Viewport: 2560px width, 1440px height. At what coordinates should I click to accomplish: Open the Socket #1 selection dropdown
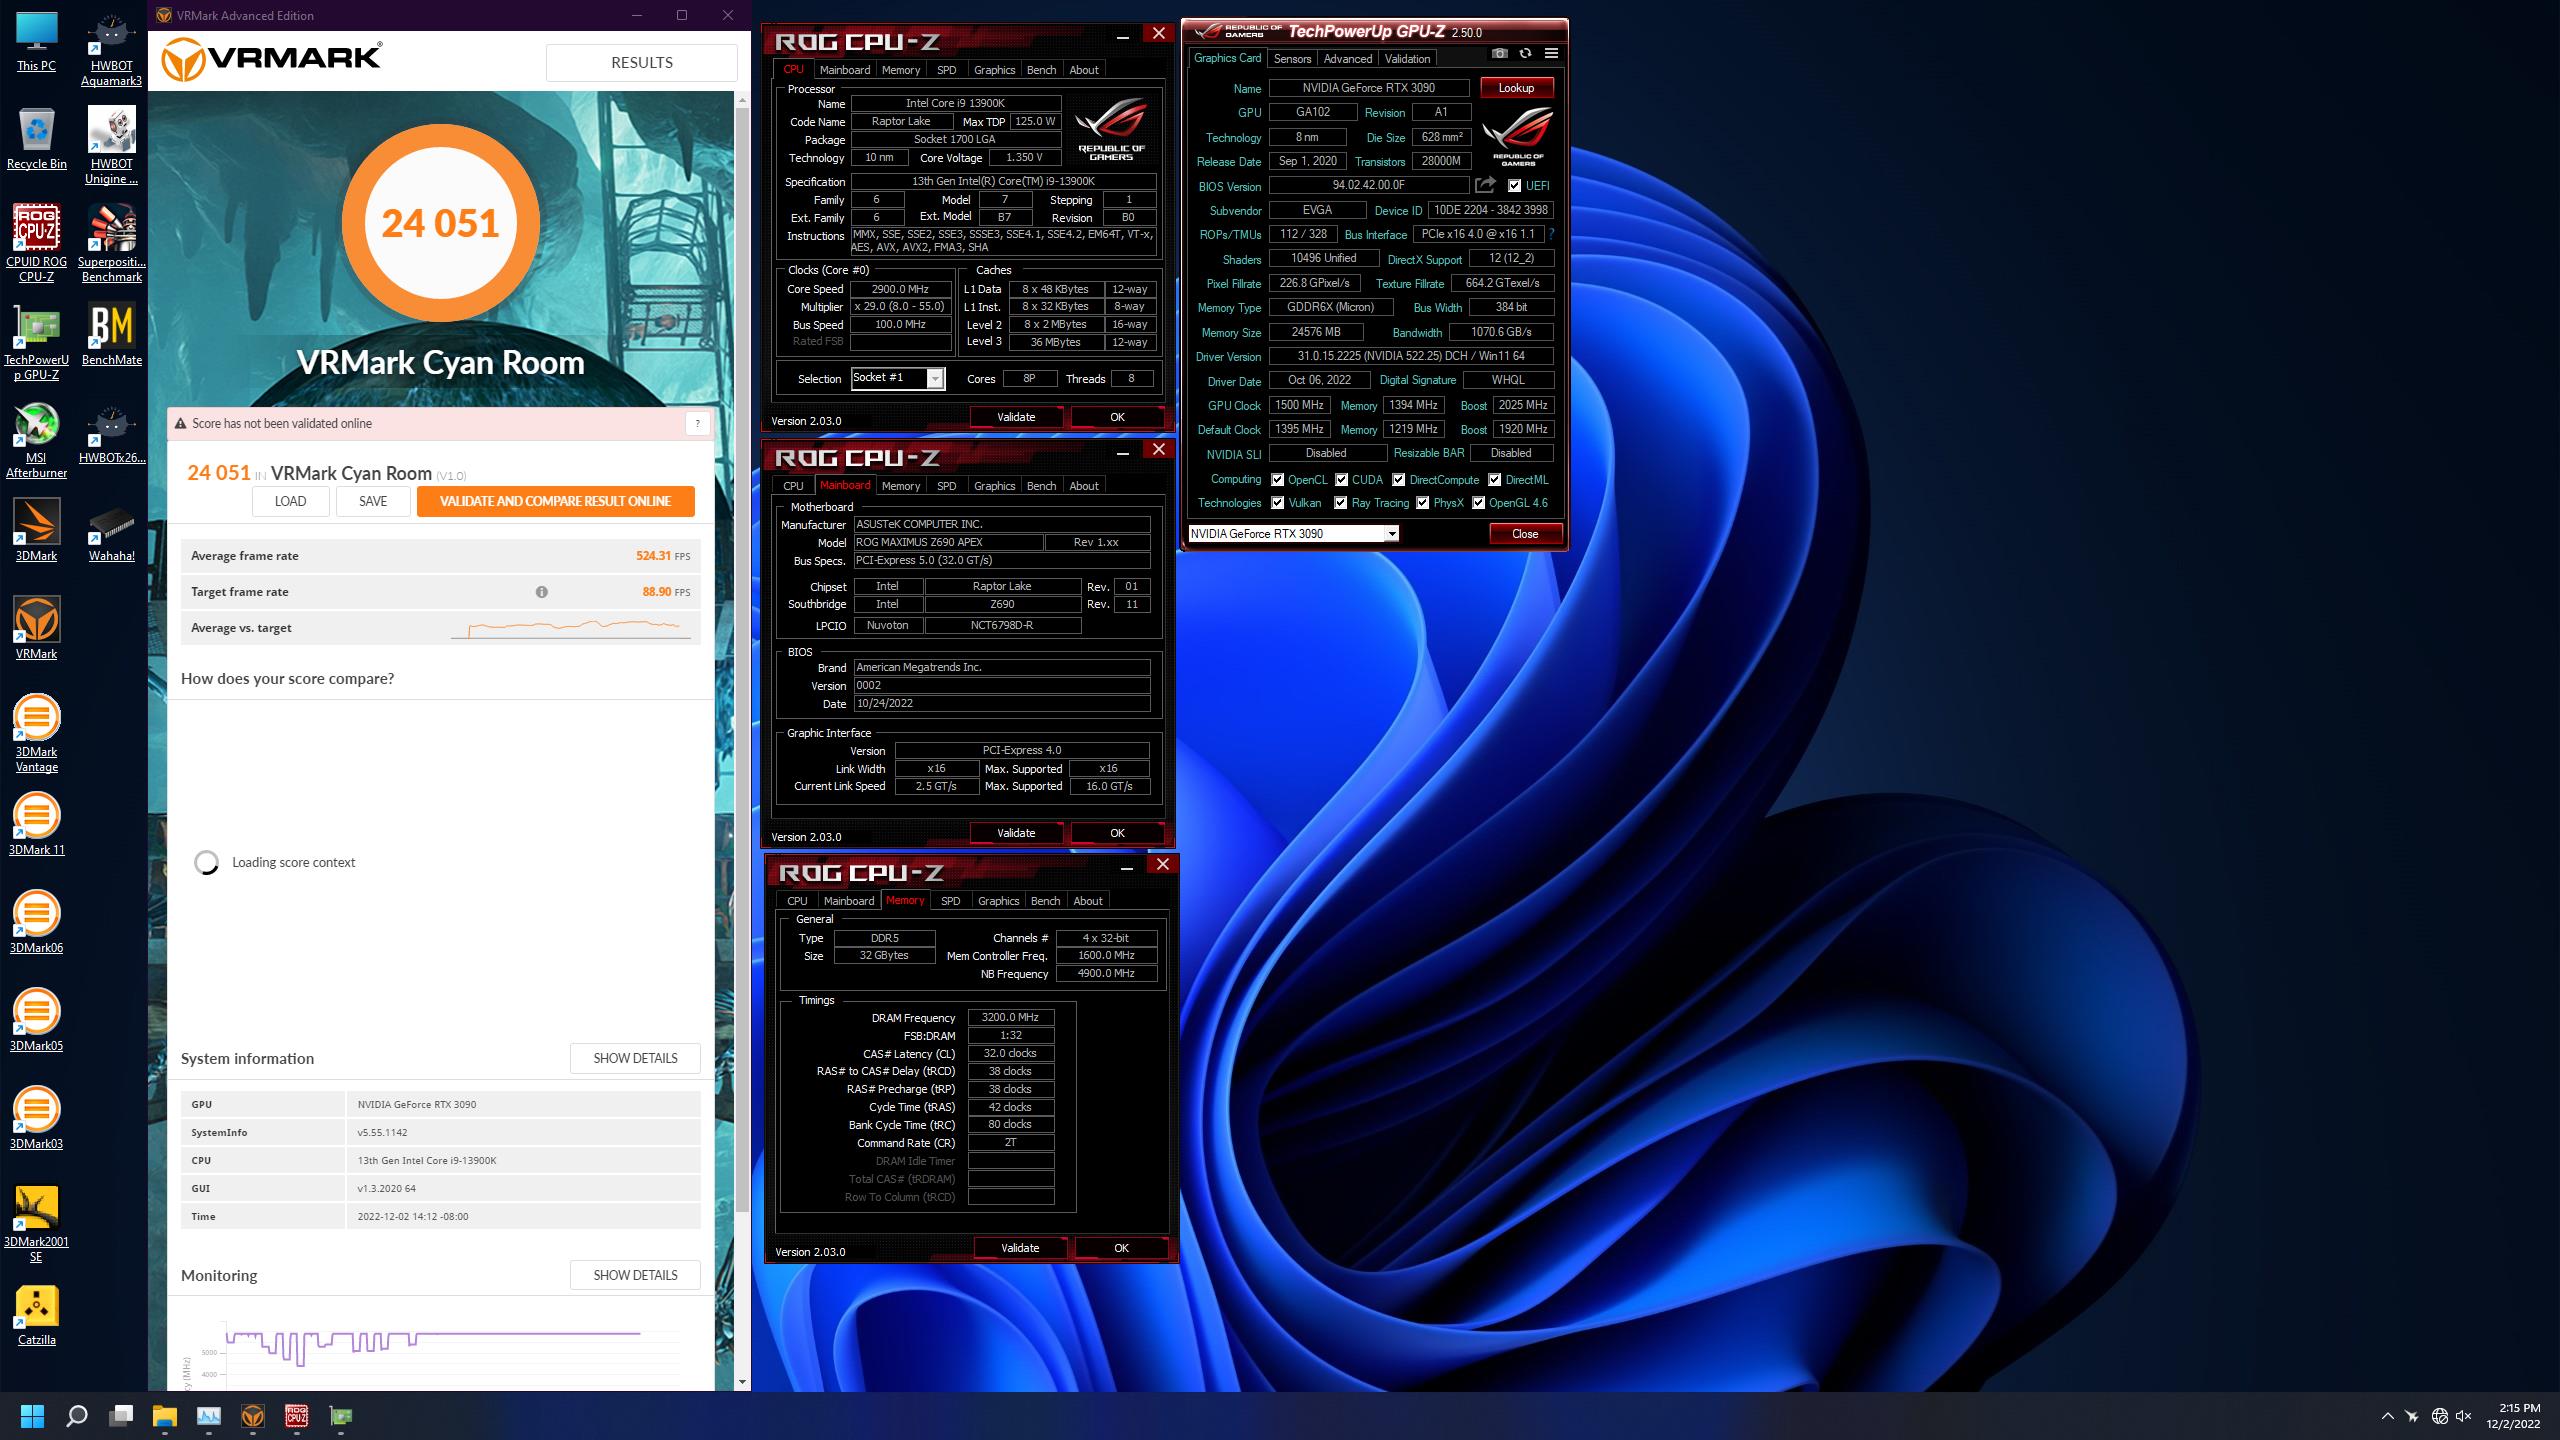(898, 378)
